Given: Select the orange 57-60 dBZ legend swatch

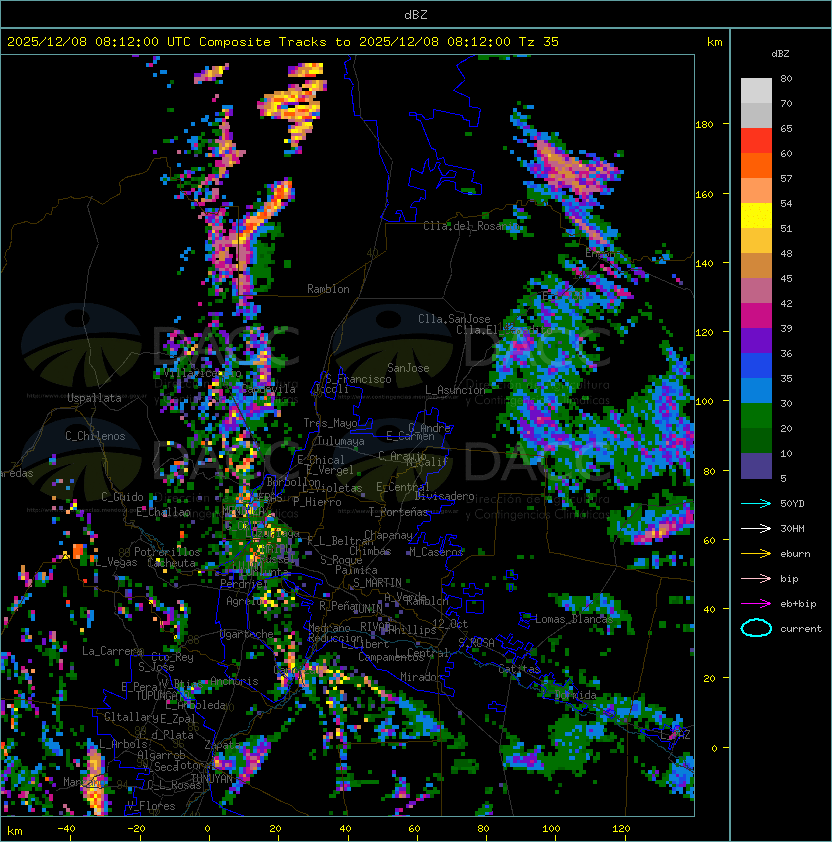Looking at the screenshot, I should point(756,166).
